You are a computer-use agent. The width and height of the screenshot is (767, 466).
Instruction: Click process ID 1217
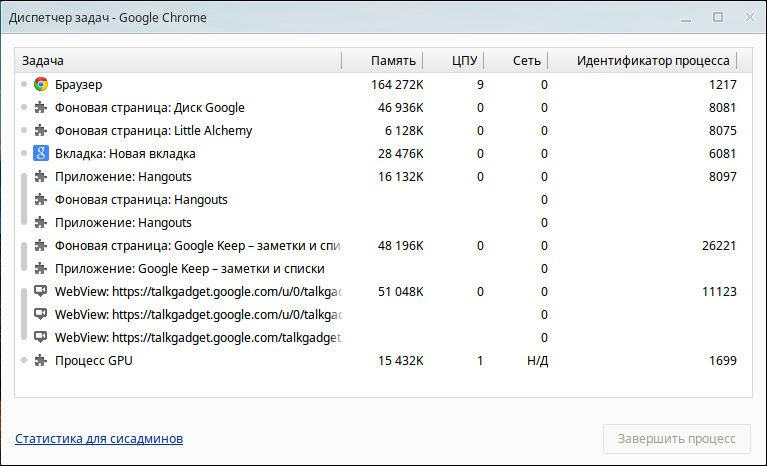click(x=722, y=85)
